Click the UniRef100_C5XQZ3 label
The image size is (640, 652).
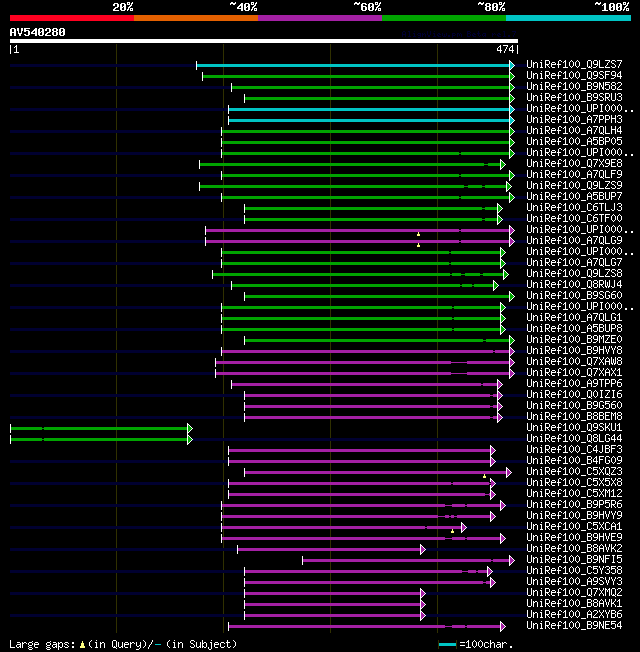[x=574, y=472]
